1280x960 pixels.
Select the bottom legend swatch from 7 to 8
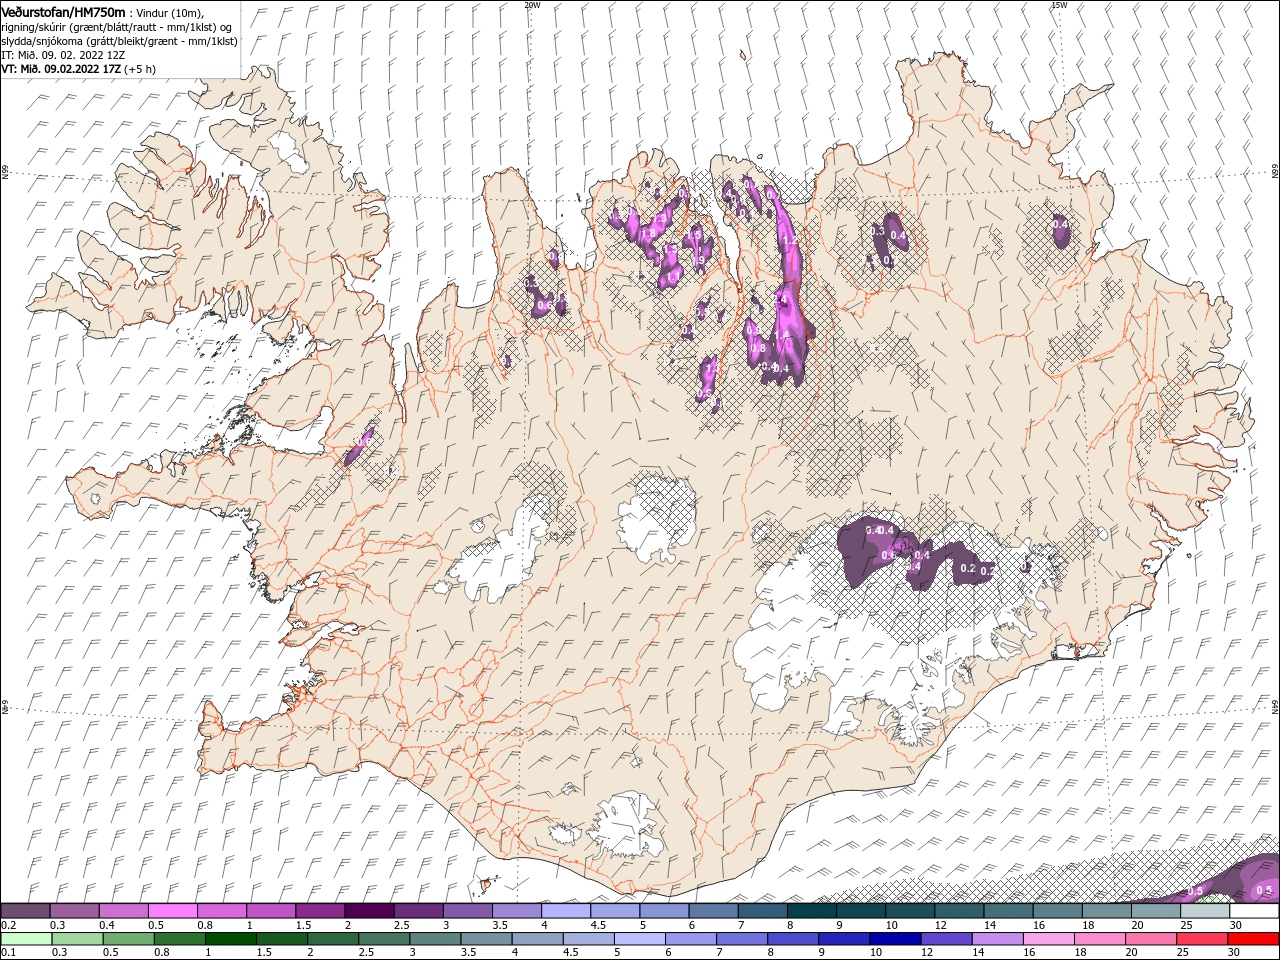(x=744, y=938)
